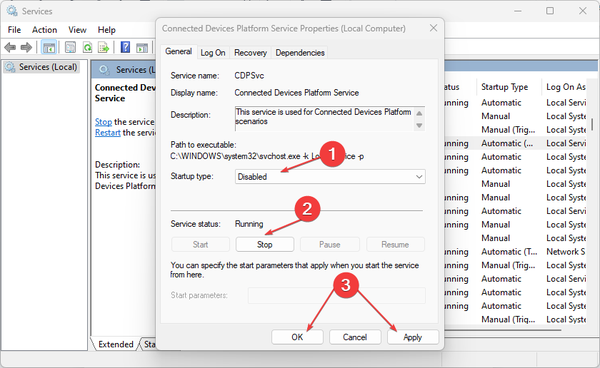Click the Cancel button
The image size is (600, 368).
355,337
